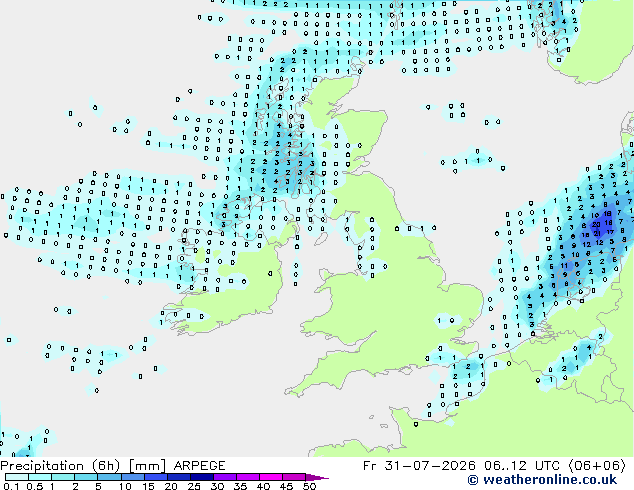The height and width of the screenshot is (490, 634).
Task: Select the legend swatch between 0.5 and 1
Action: point(40,477)
